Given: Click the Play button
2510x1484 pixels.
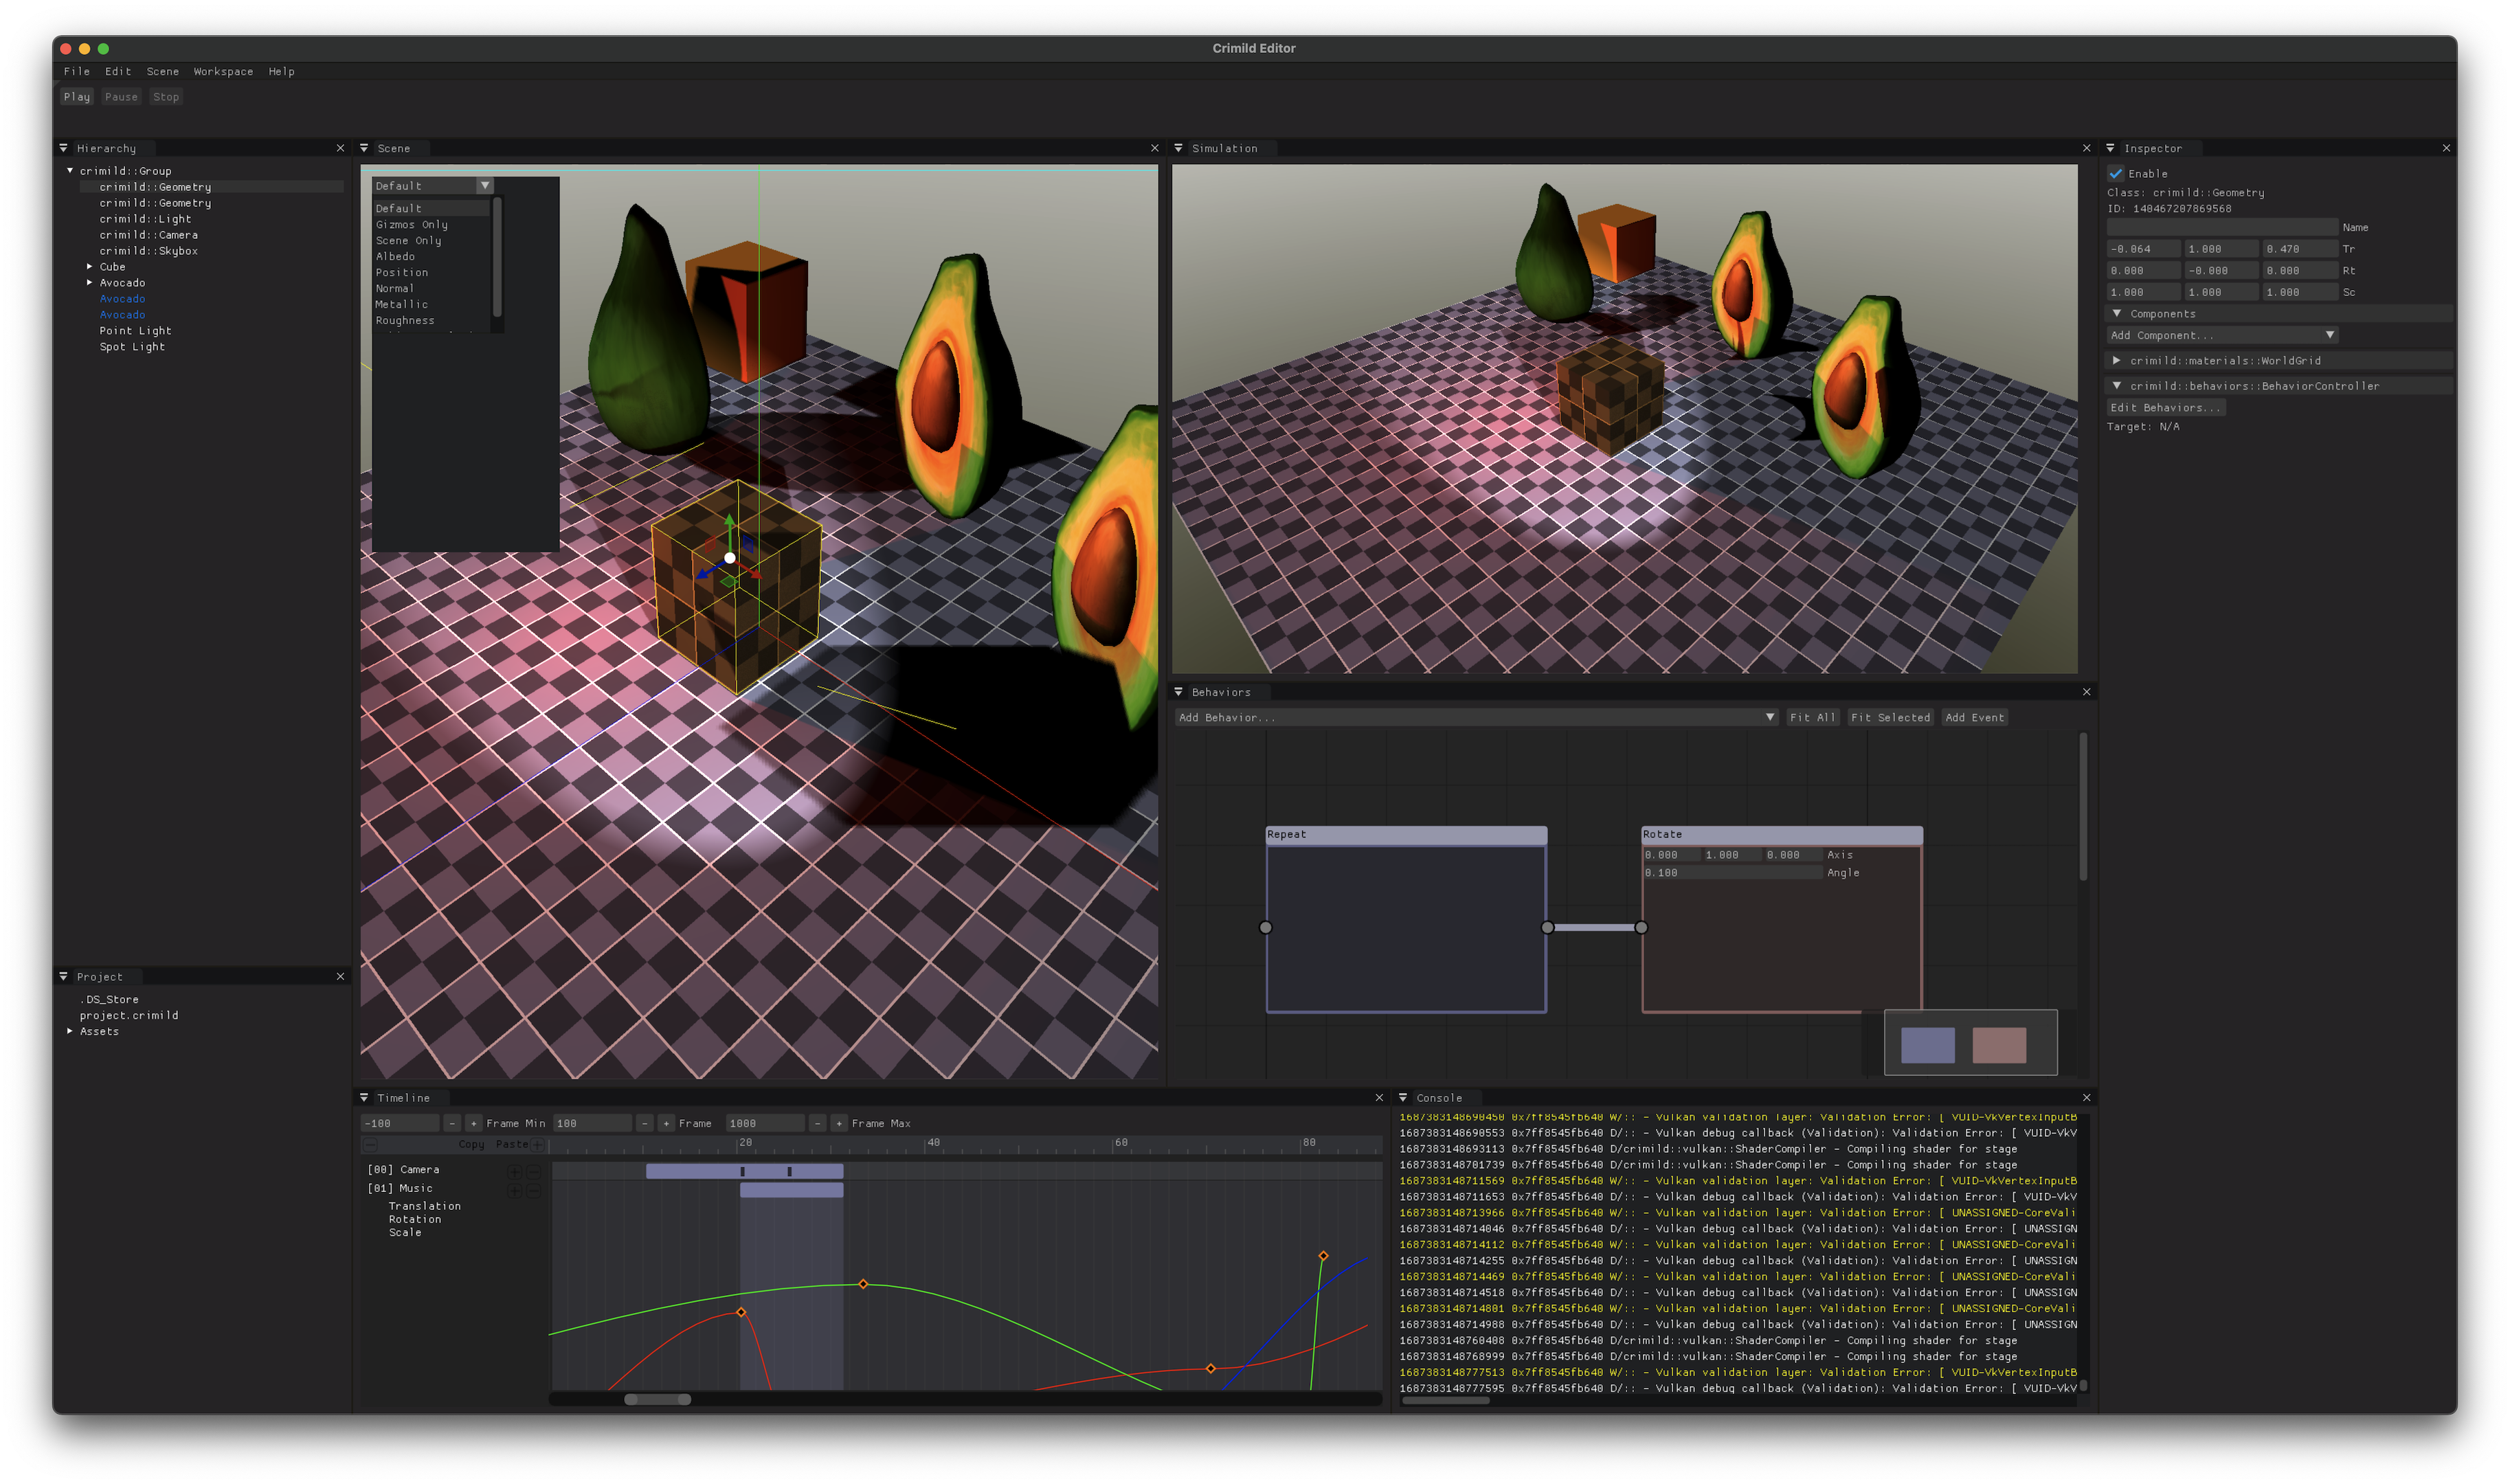Looking at the screenshot, I should point(77,97).
